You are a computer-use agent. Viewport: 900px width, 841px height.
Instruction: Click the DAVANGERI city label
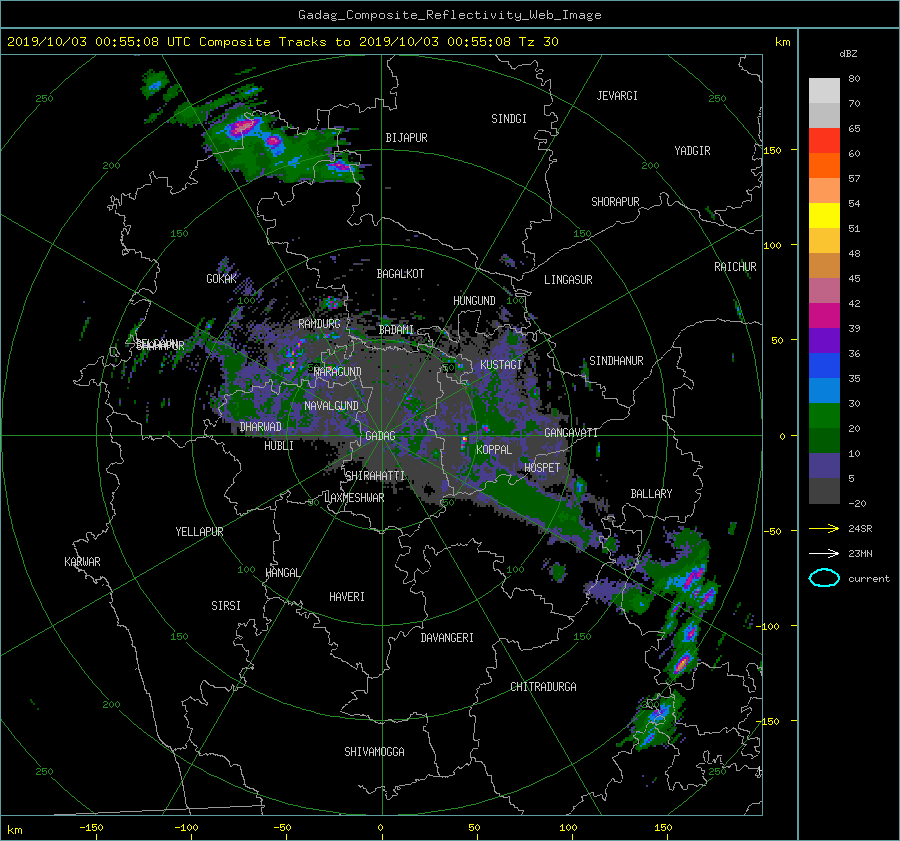coord(447,638)
